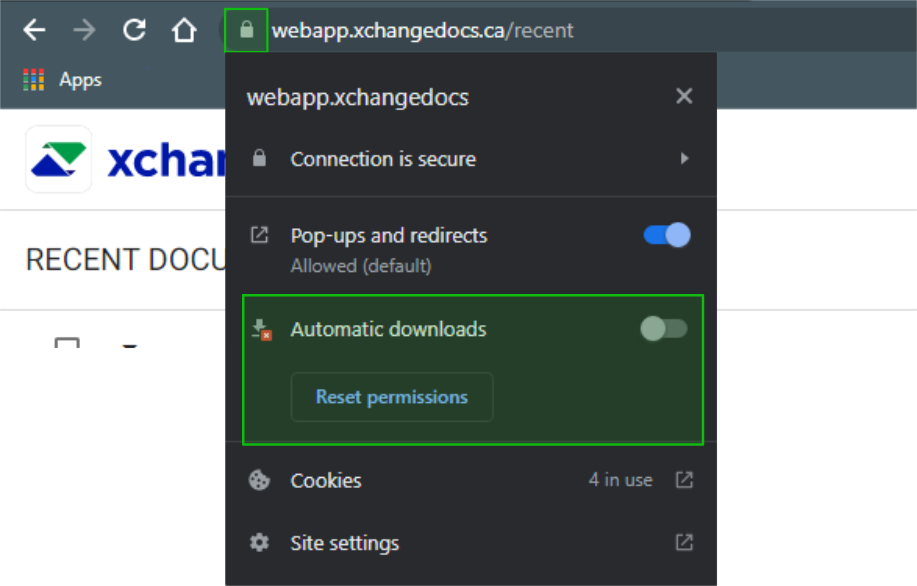Turn off Pop-ups and redirects toggle
The width and height of the screenshot is (917, 586).
pyautogui.click(x=667, y=235)
